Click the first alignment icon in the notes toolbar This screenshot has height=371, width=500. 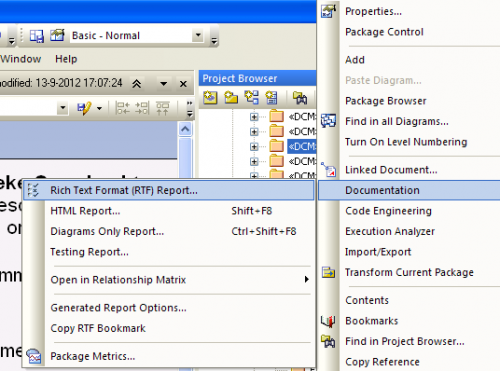coord(122,108)
